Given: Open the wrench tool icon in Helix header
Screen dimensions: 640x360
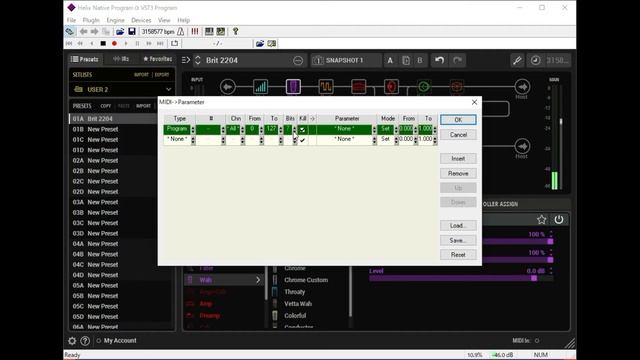Looking at the screenshot, I should (x=517, y=60).
